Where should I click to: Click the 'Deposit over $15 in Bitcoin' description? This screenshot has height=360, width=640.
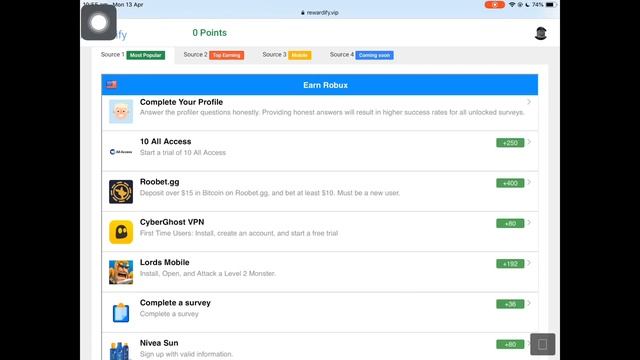270,193
